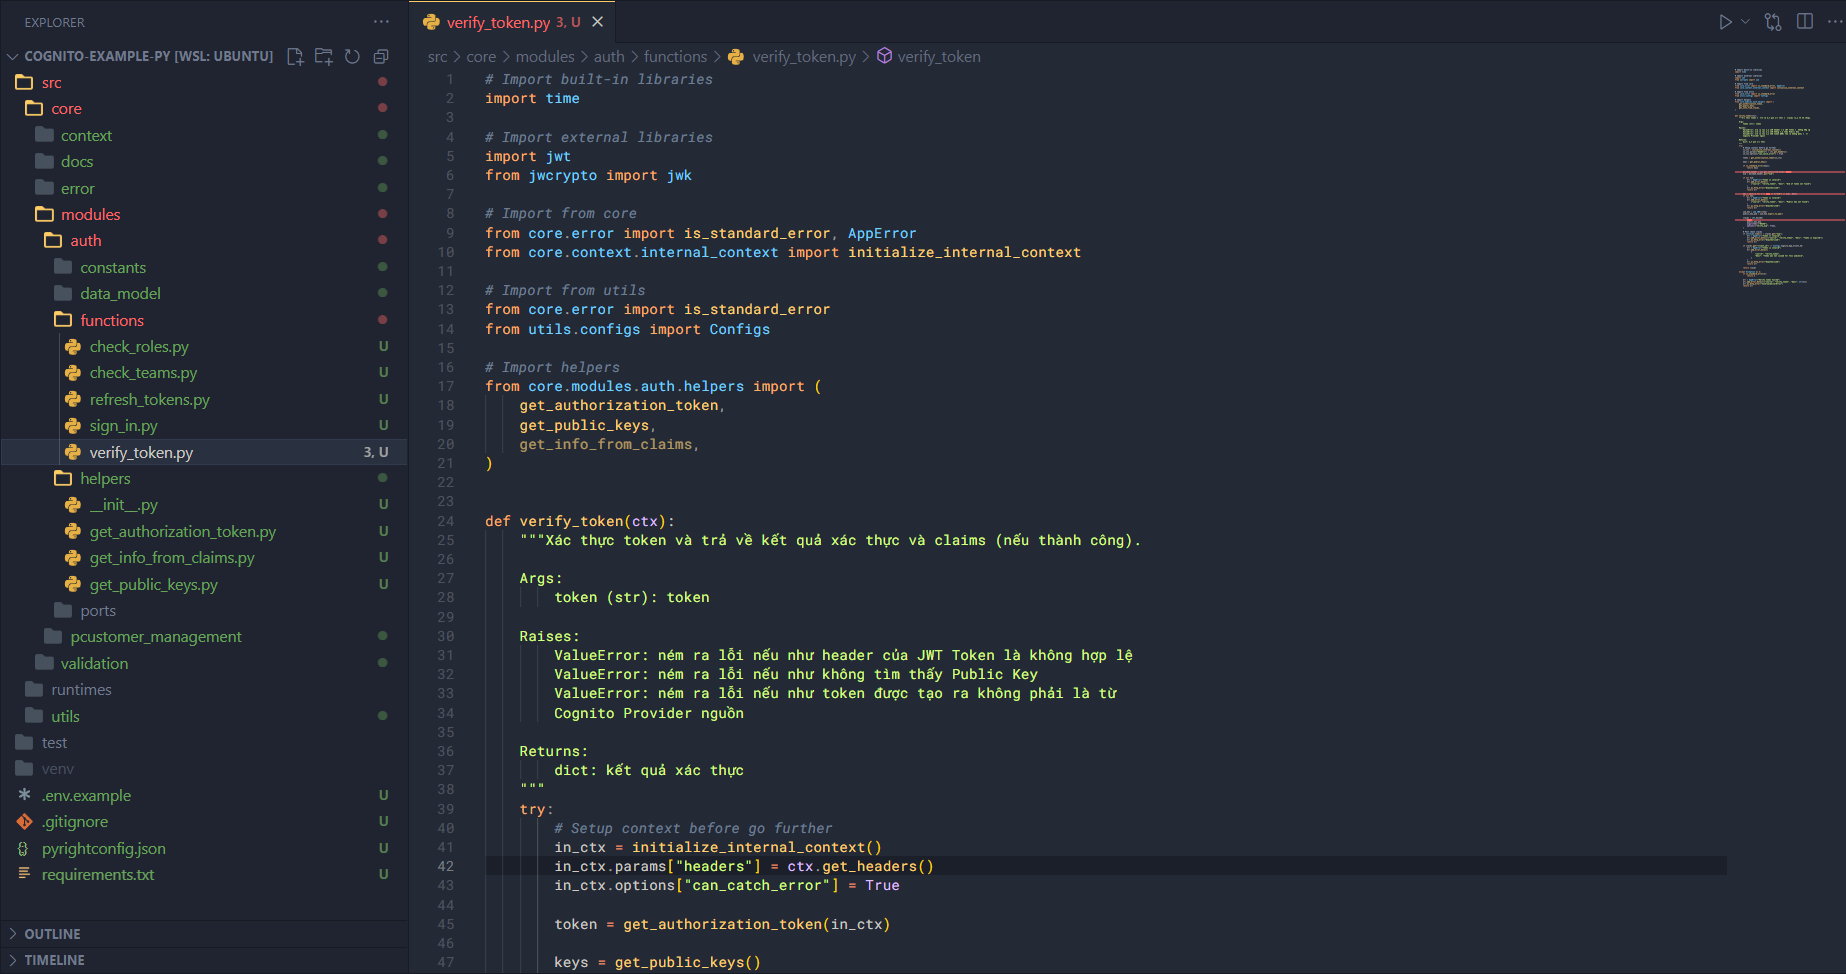
Task: Click the functions breadcrumb segment
Action: pos(675,57)
